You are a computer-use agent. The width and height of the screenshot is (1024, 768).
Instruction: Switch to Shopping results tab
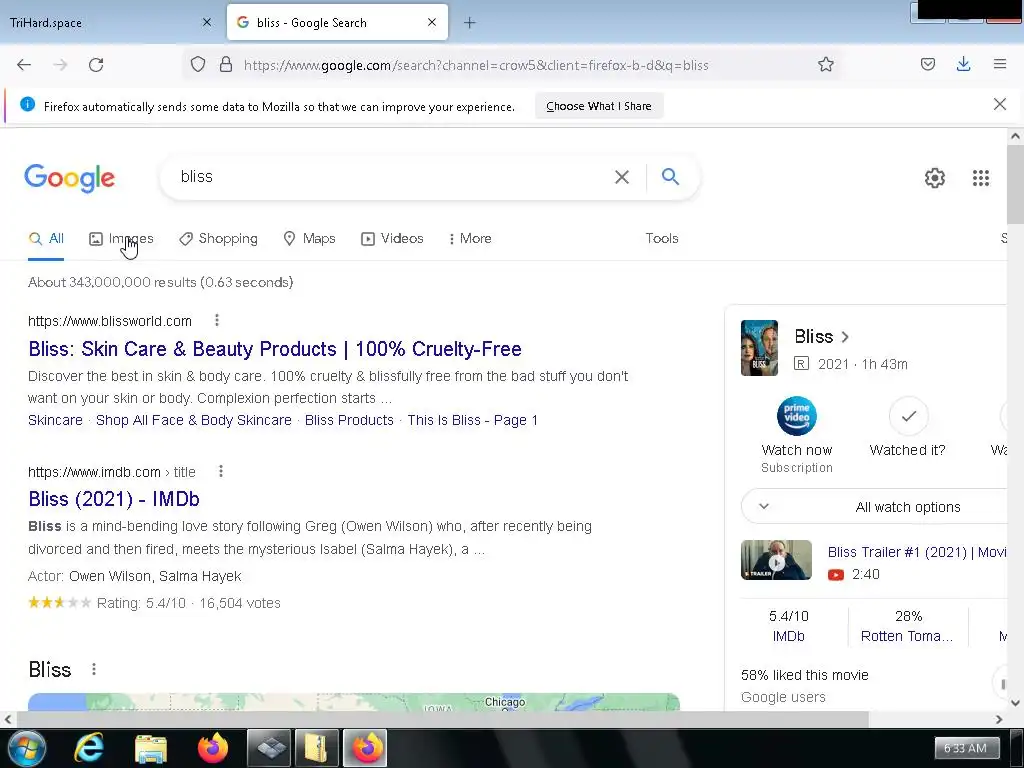(x=219, y=239)
